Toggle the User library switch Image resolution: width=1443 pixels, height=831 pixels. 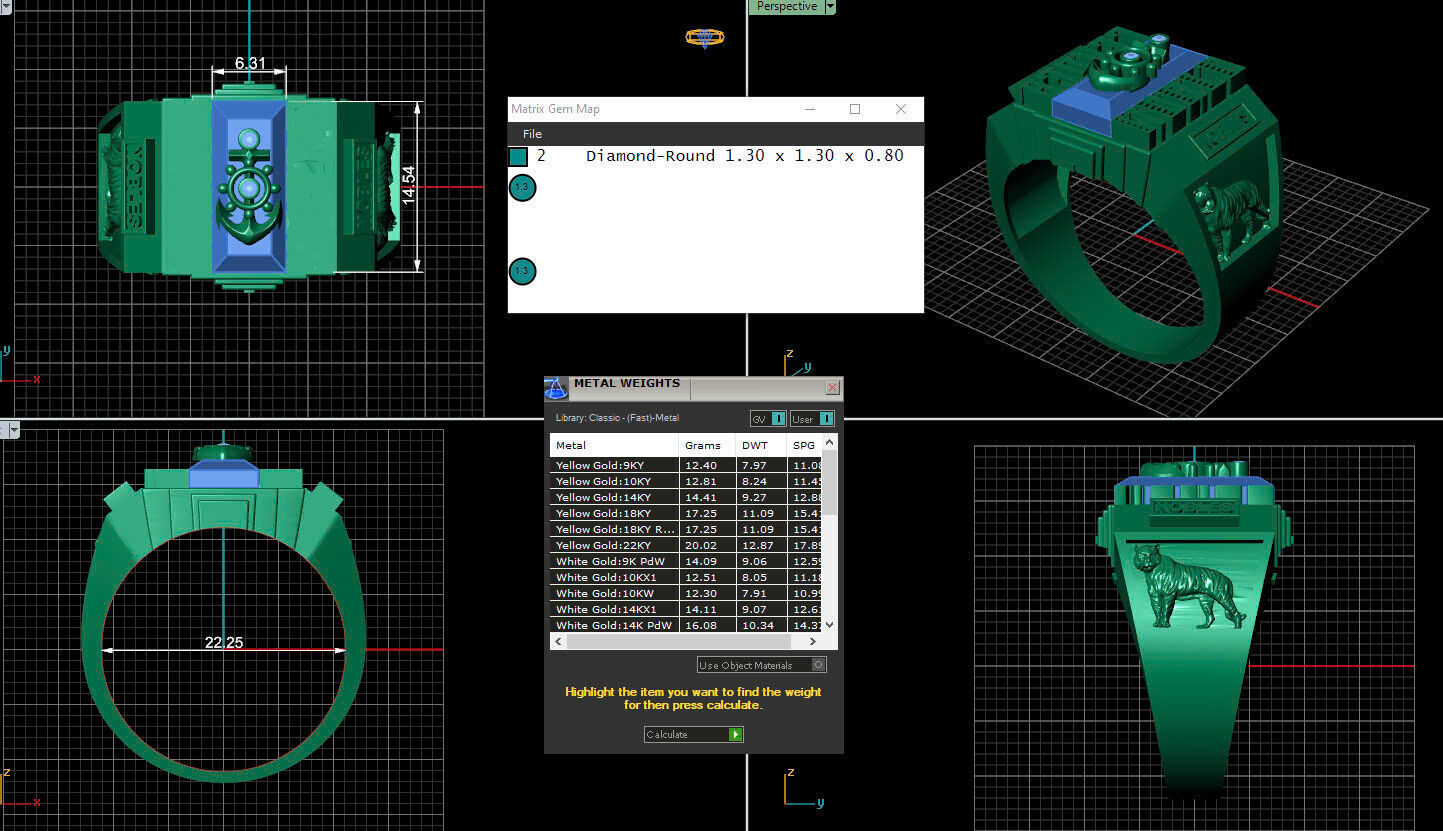(812, 419)
